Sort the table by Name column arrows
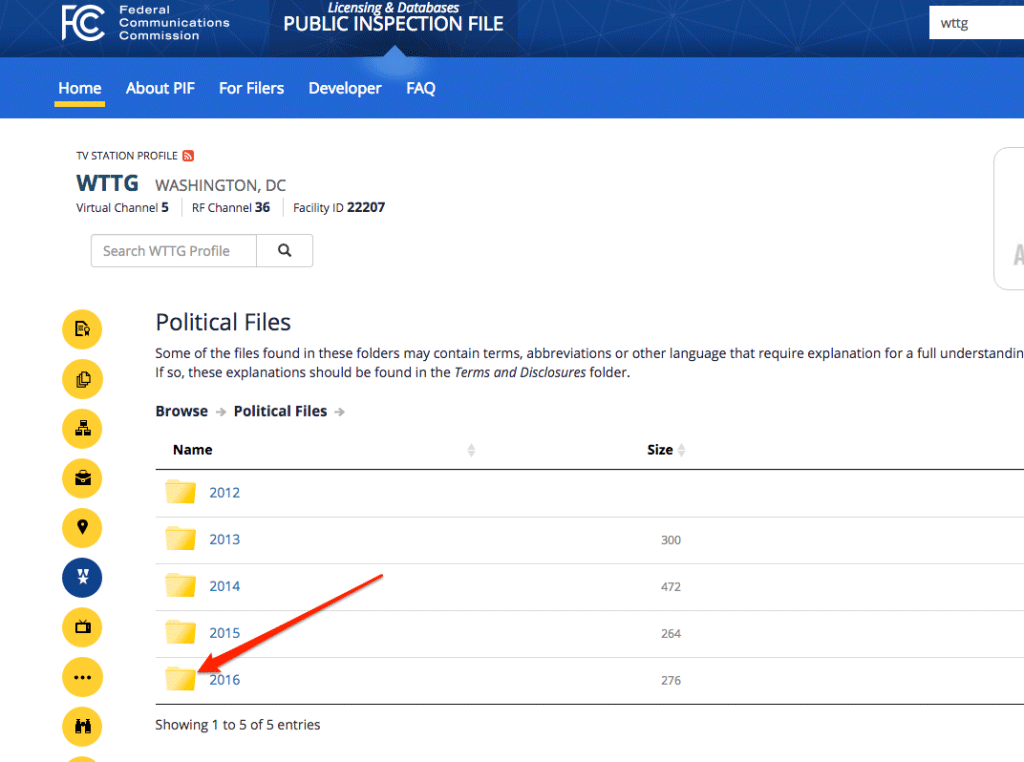Viewport: 1024px width, 762px height. [x=472, y=450]
